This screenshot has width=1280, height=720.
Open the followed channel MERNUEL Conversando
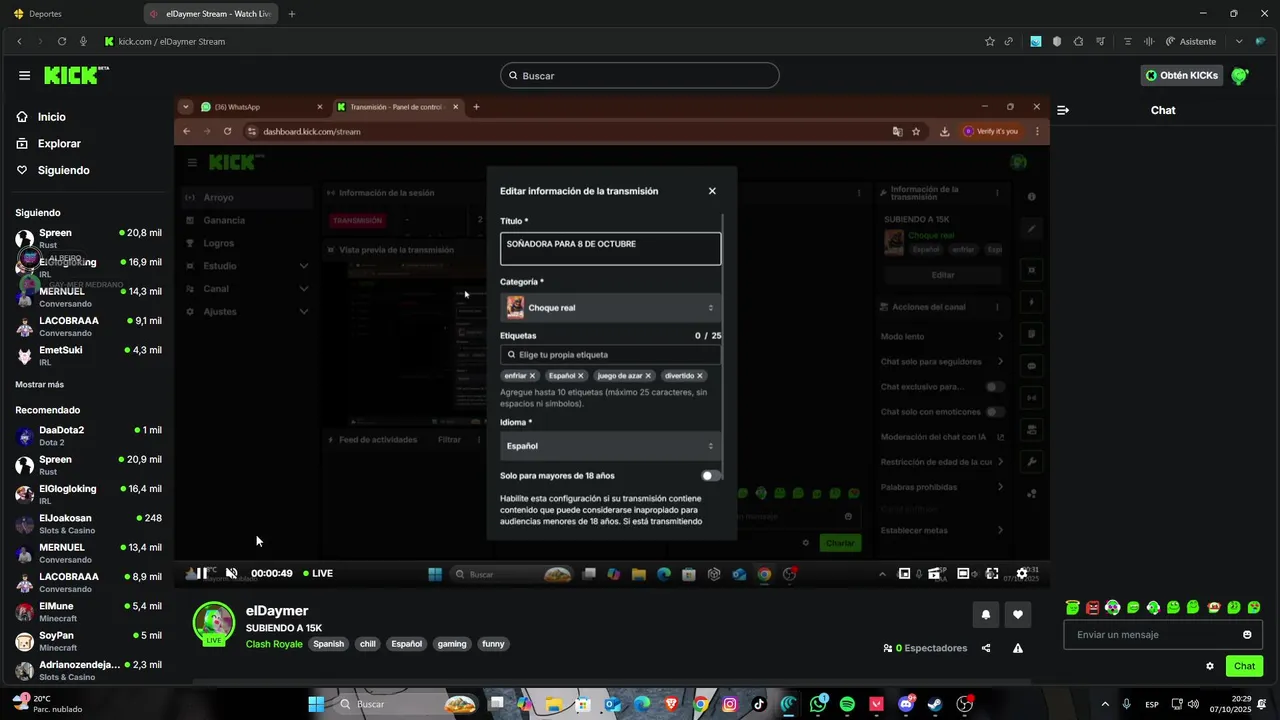(88, 297)
